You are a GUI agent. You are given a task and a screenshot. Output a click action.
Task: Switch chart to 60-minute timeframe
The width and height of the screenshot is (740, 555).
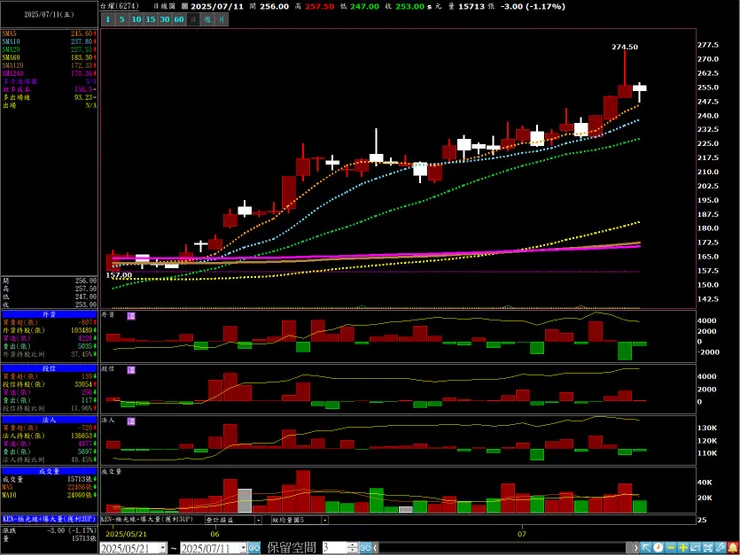click(x=179, y=19)
